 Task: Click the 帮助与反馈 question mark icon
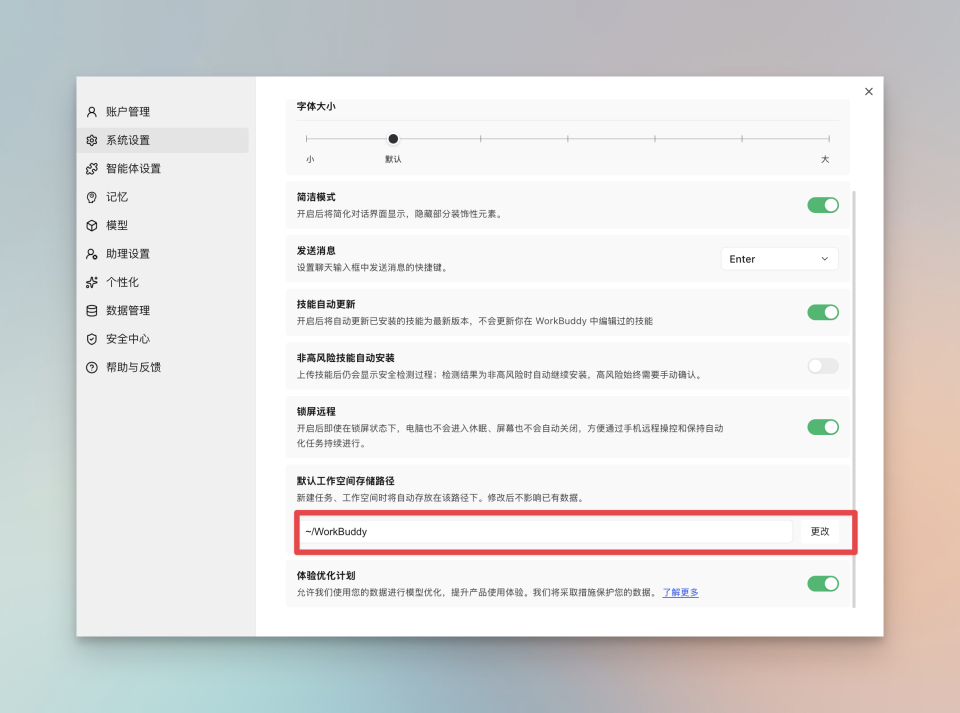tap(92, 367)
